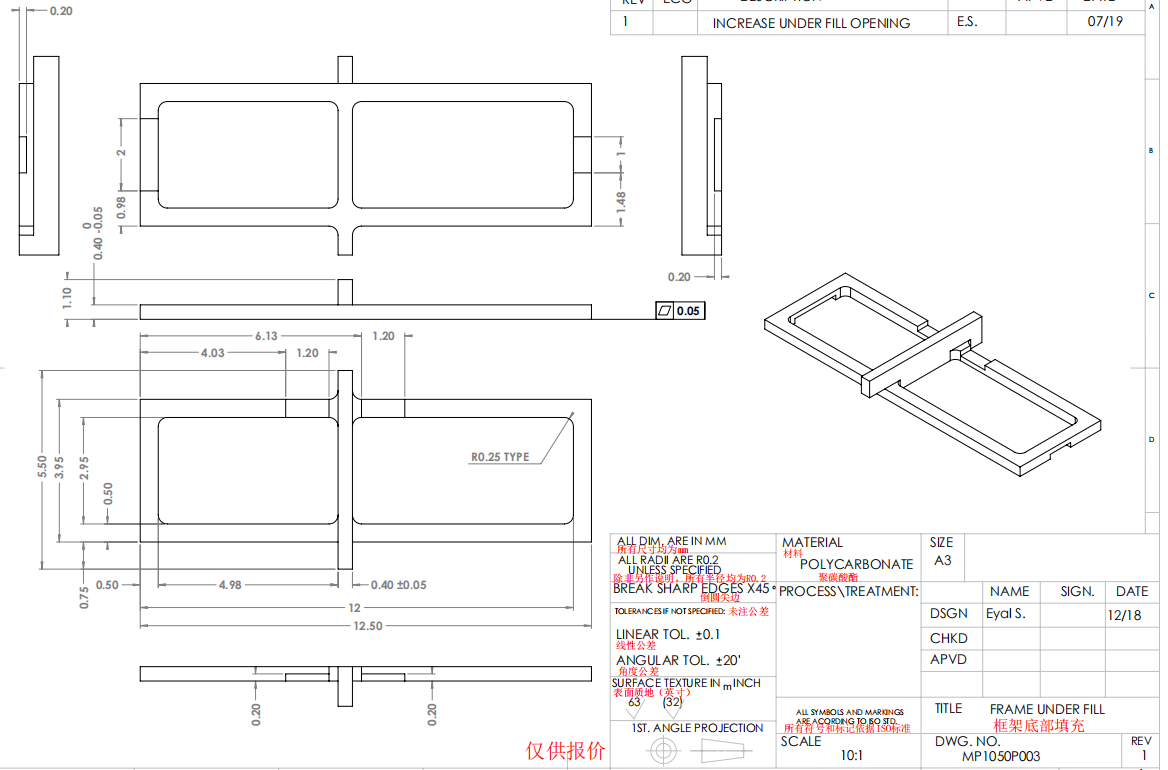Image resolution: width=1168 pixels, height=770 pixels.
Task: Click the '0.75' dimension
Action: coord(83,597)
